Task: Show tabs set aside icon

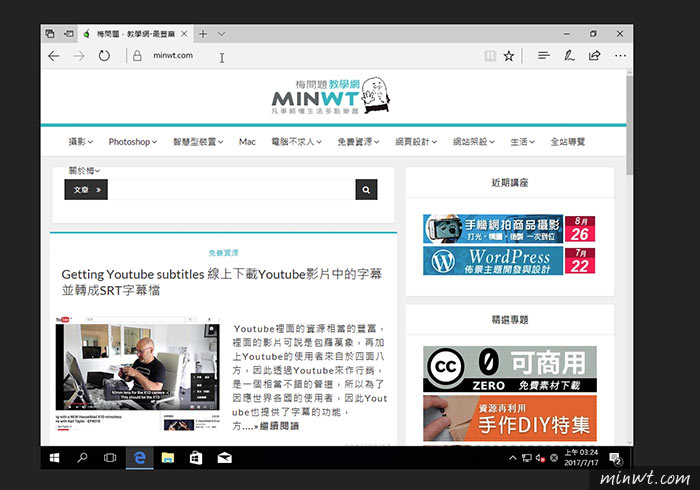Action: pyautogui.click(x=50, y=33)
